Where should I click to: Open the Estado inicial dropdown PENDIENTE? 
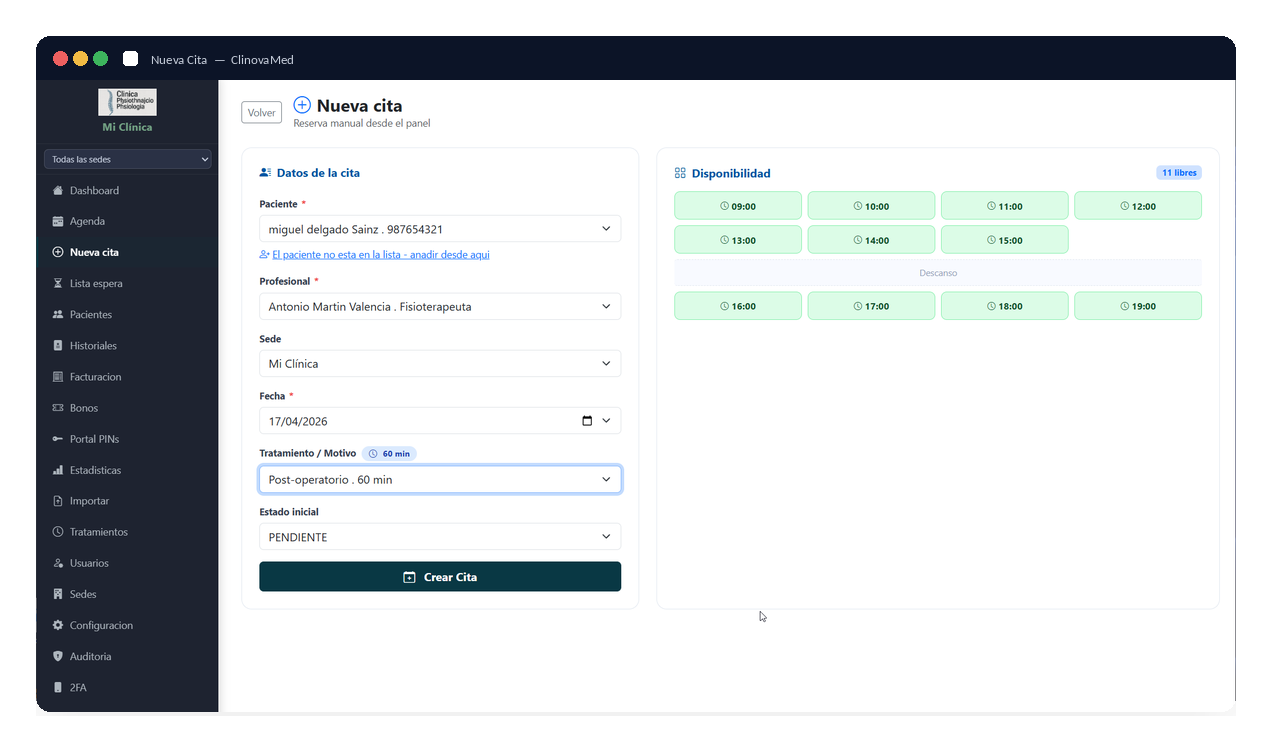[440, 537]
